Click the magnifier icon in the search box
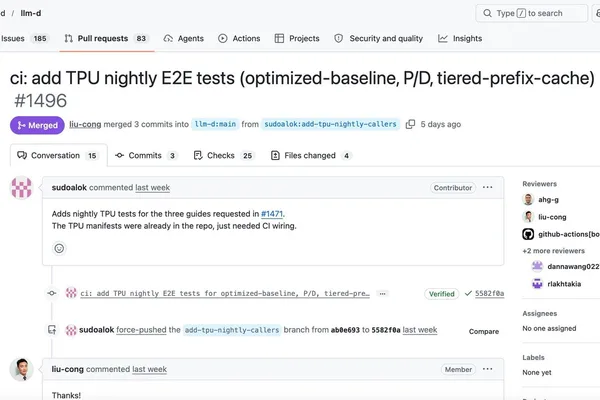Image resolution: width=600 pixels, height=400 pixels. 487,13
